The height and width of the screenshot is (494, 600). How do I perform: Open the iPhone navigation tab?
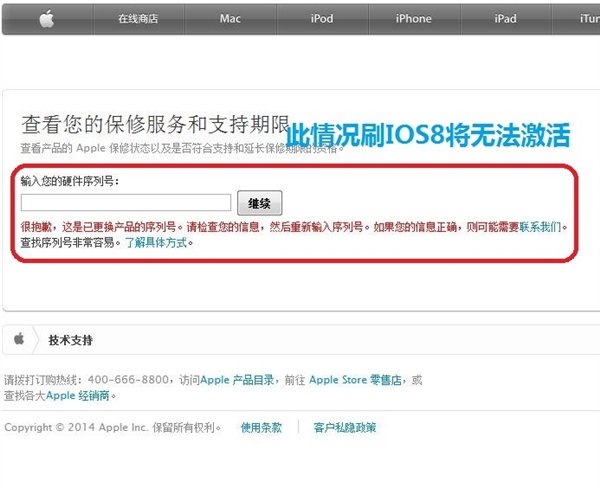(414, 19)
